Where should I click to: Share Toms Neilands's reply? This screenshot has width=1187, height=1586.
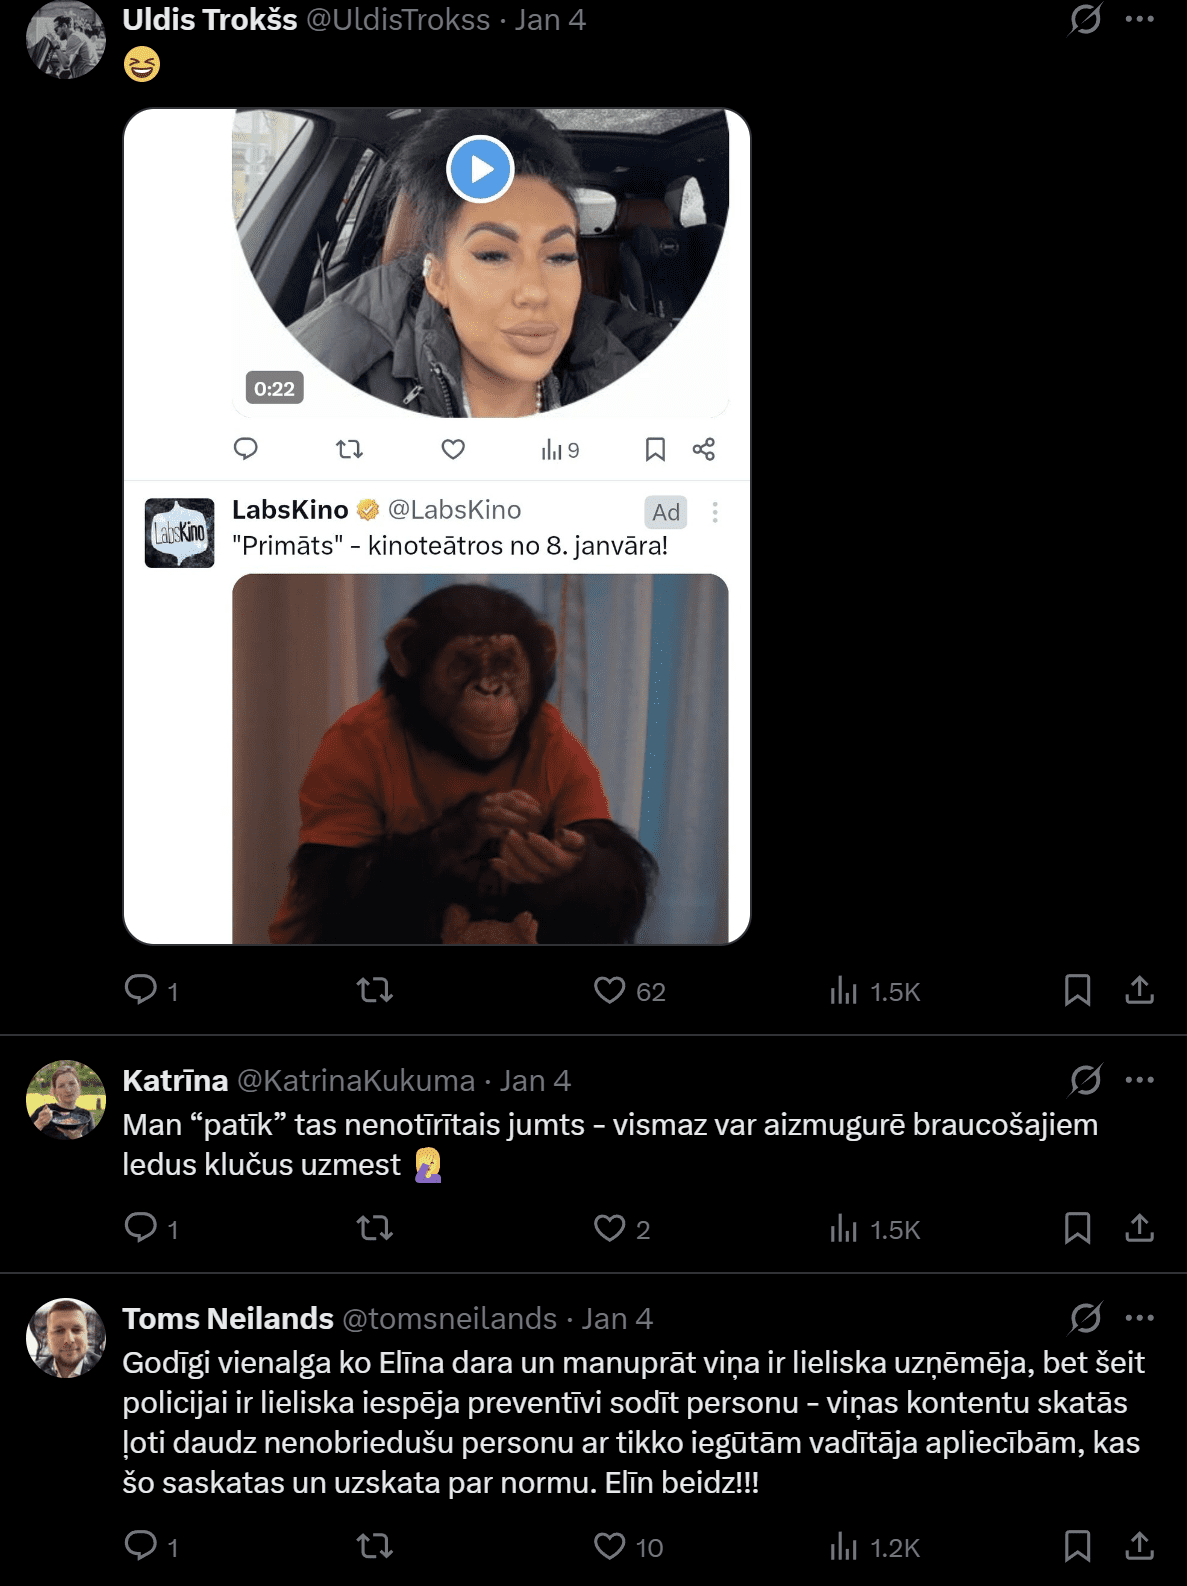(1139, 1546)
